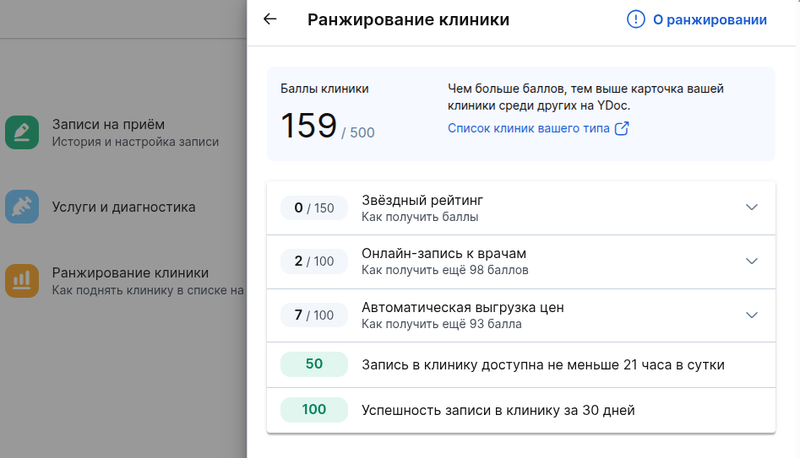Click 'Автоматическая выгрузка цен' row title
This screenshot has width=800, height=458.
463,308
